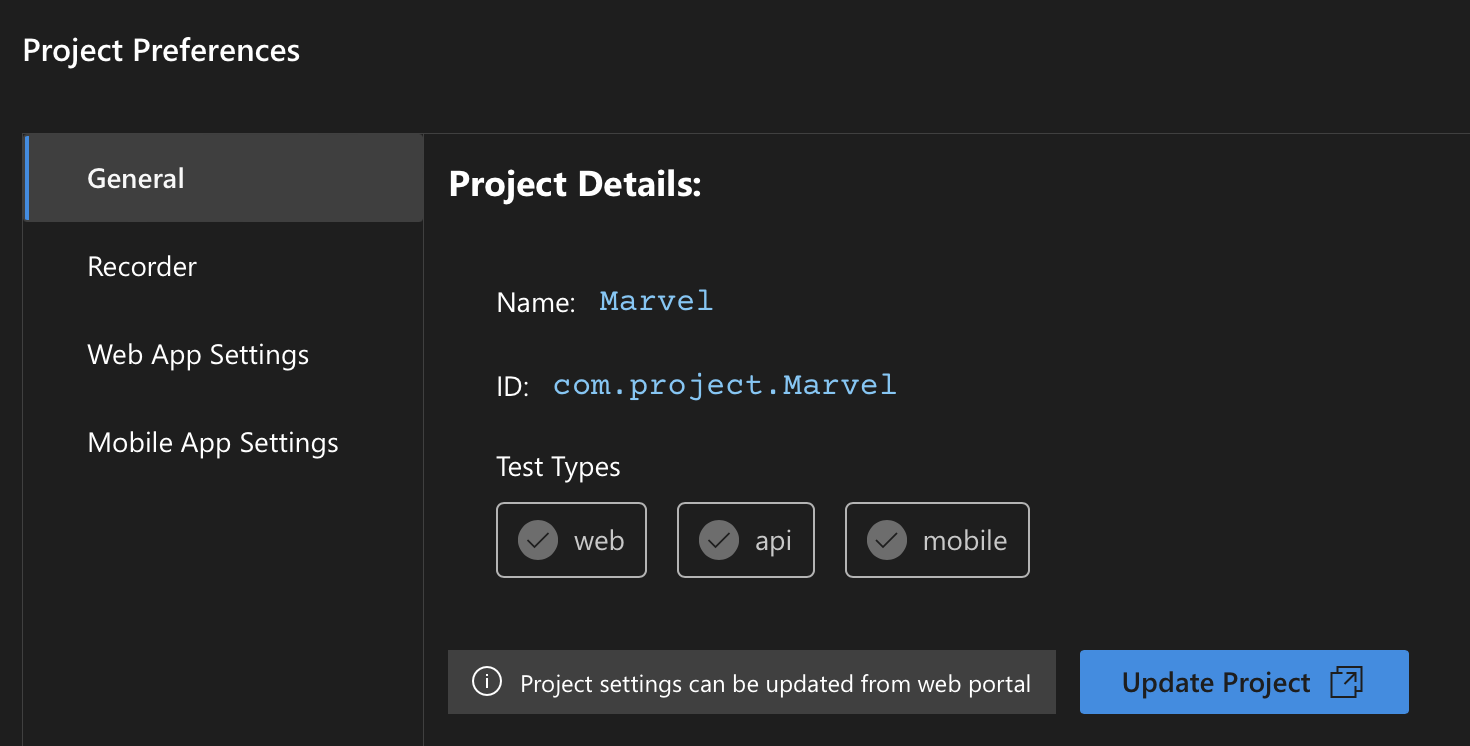
Task: Open Mobile App Settings tab
Action: tap(224, 442)
